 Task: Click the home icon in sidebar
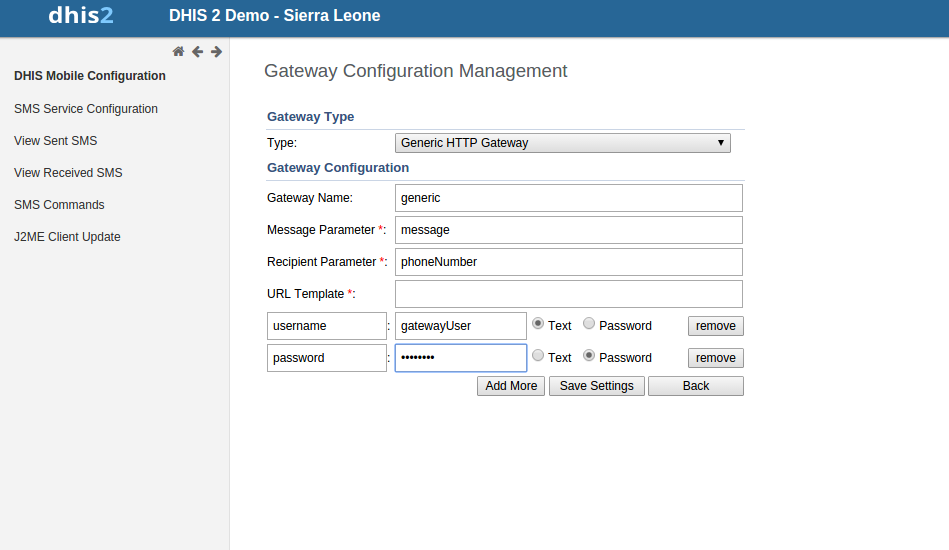[x=178, y=52]
